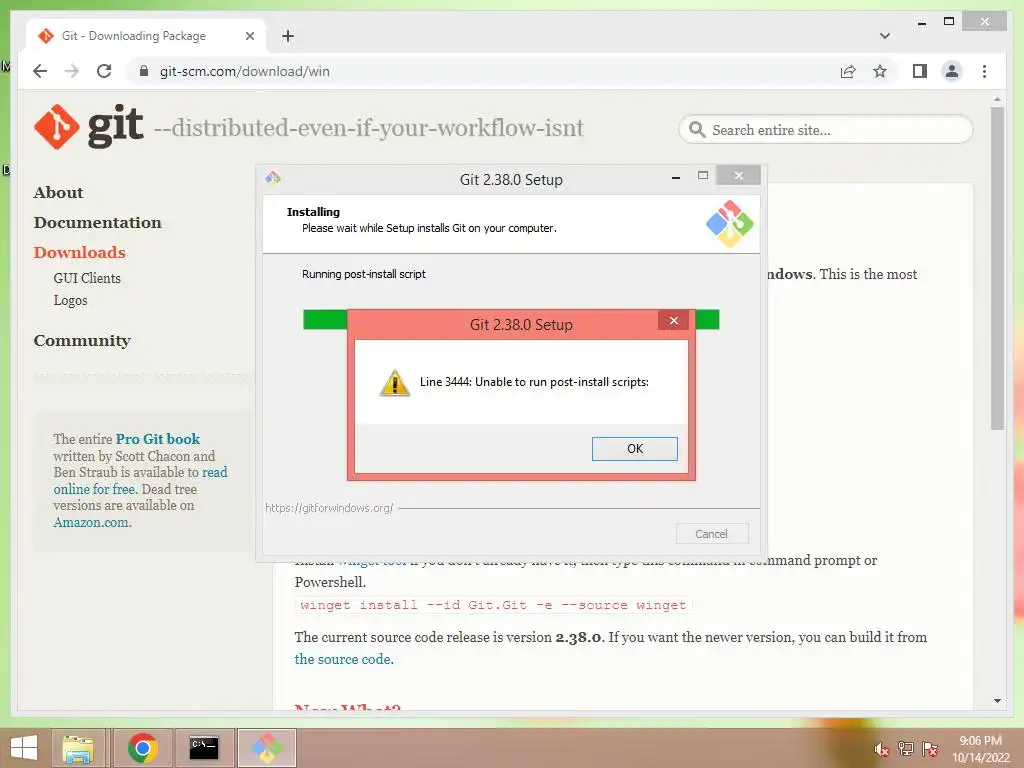Open a new Chrome tab
This screenshot has width=1024, height=768.
[288, 36]
